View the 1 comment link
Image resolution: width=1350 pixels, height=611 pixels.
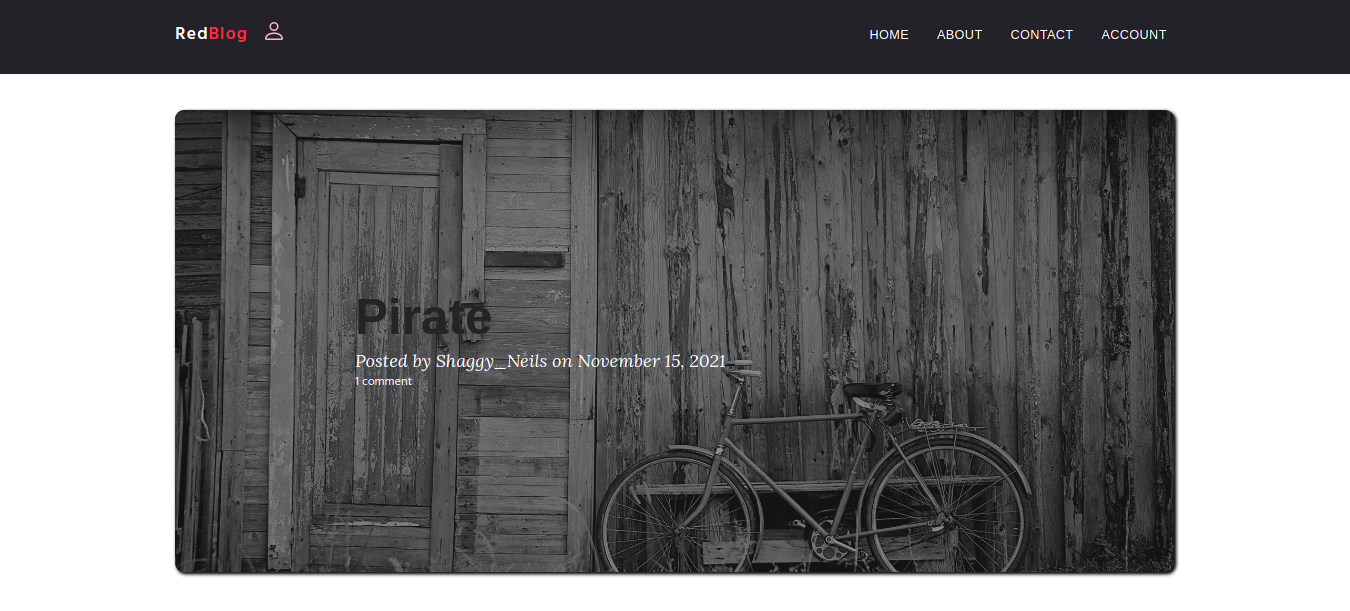click(383, 381)
